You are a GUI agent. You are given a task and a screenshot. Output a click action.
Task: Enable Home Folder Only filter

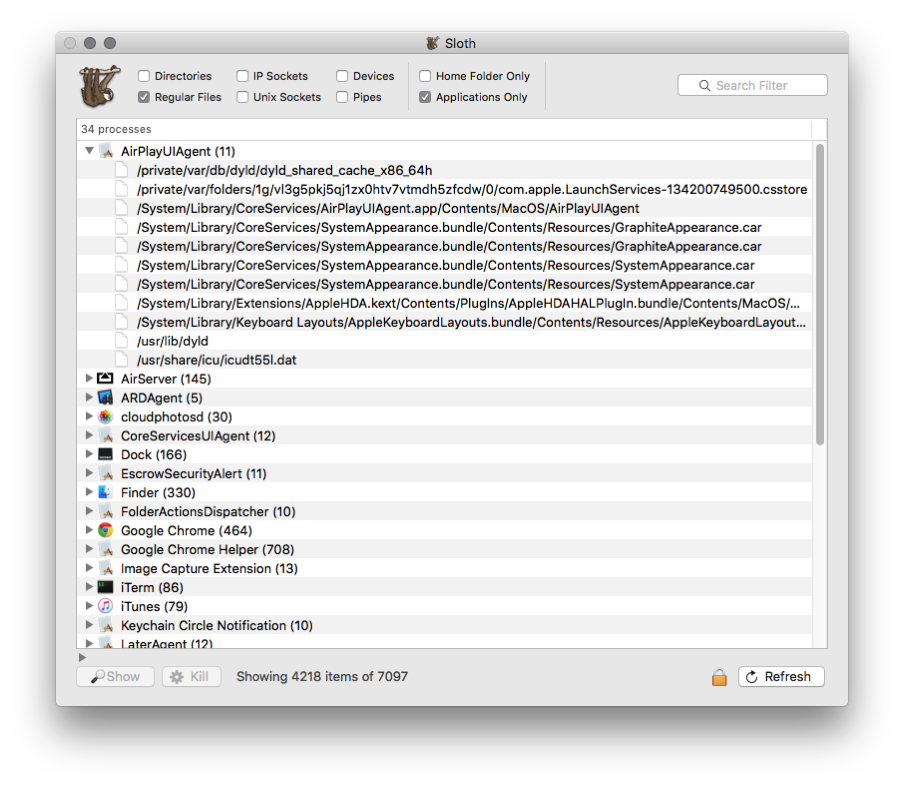coord(425,76)
